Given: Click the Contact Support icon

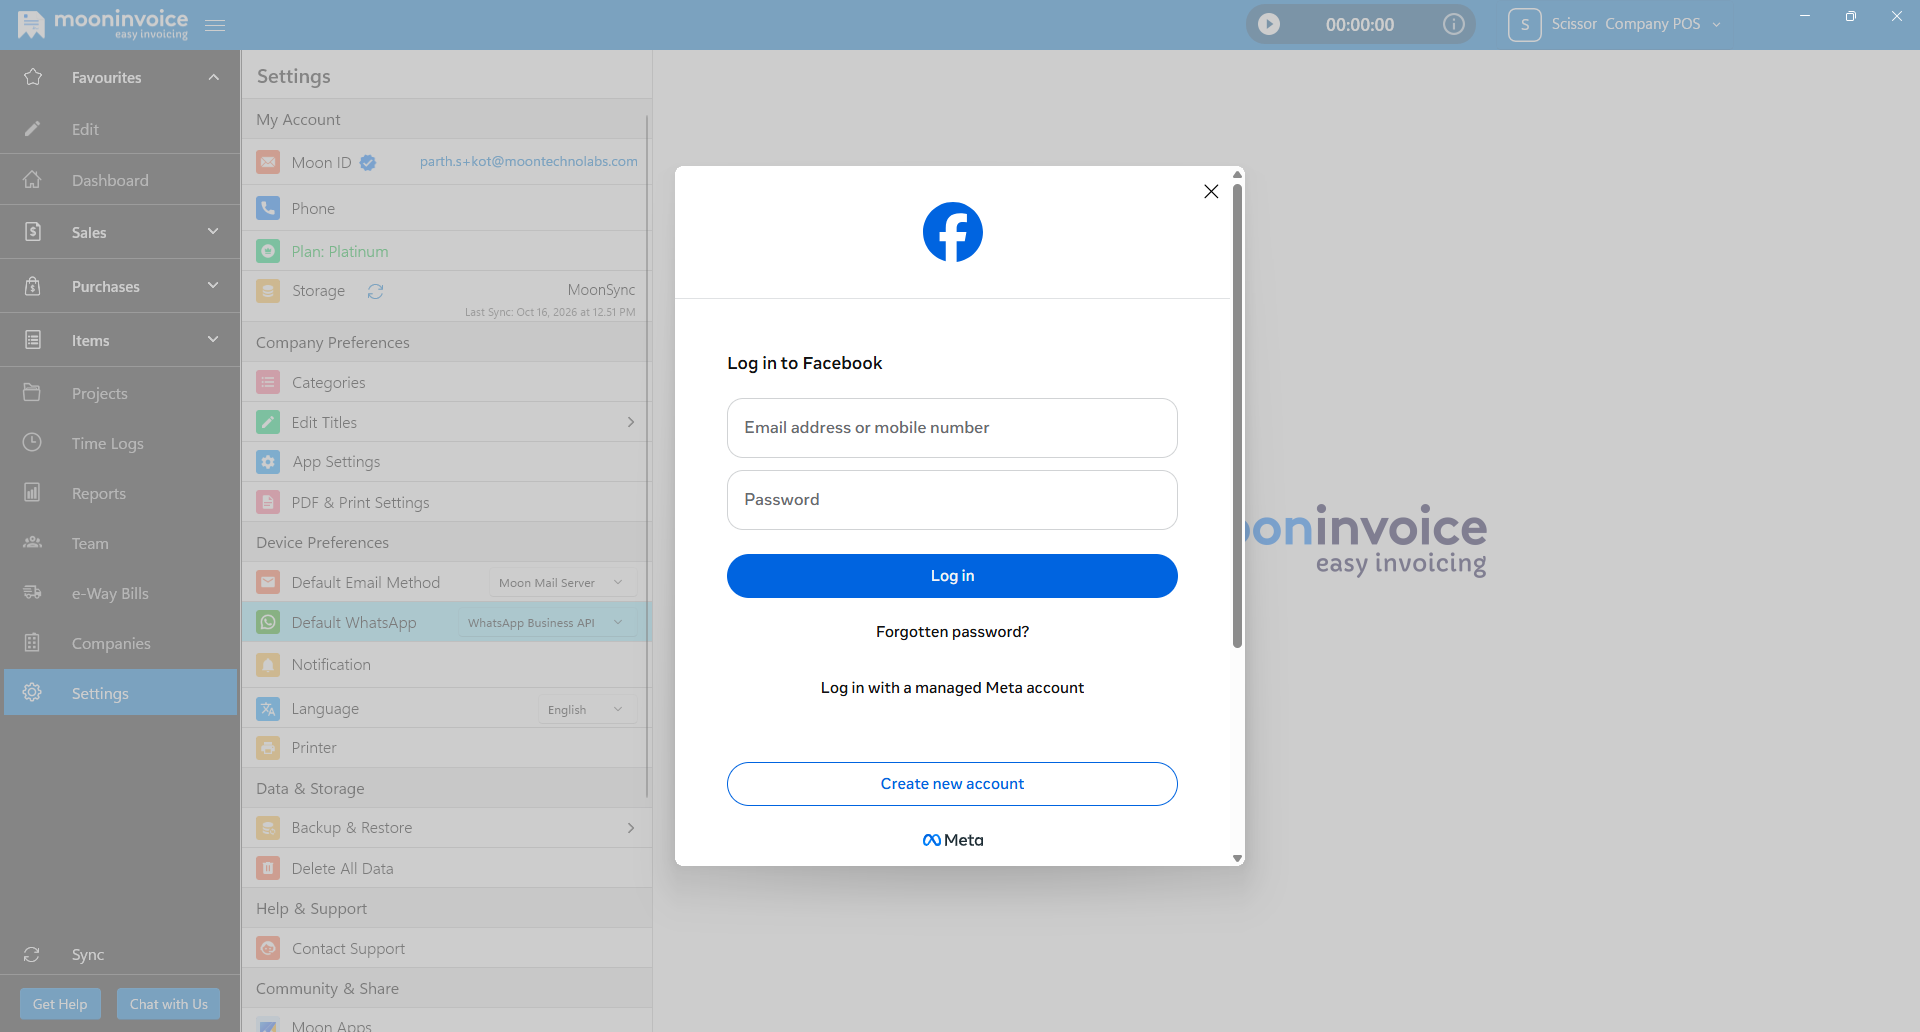Looking at the screenshot, I should click(x=268, y=948).
